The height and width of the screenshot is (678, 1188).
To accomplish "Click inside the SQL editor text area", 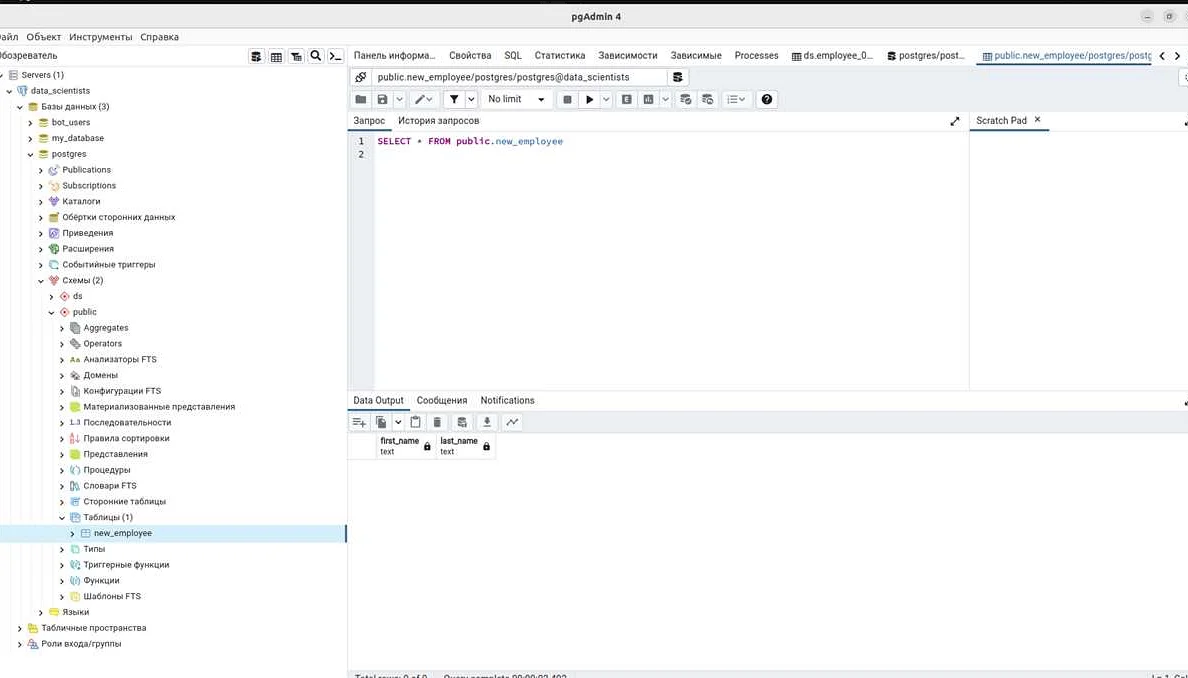I will pyautogui.click(x=671, y=261).
